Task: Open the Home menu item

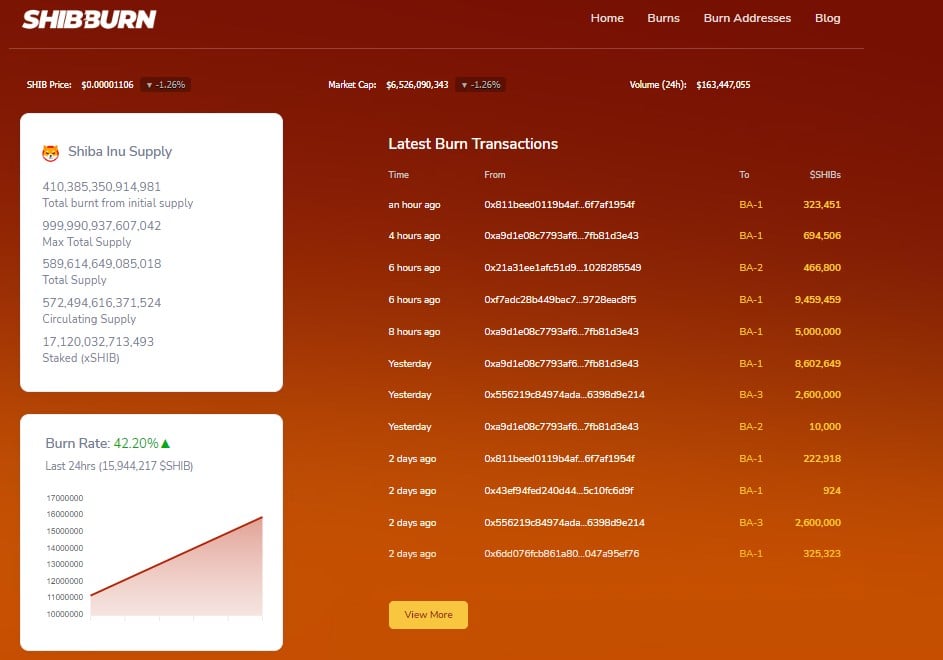Action: 607,18
